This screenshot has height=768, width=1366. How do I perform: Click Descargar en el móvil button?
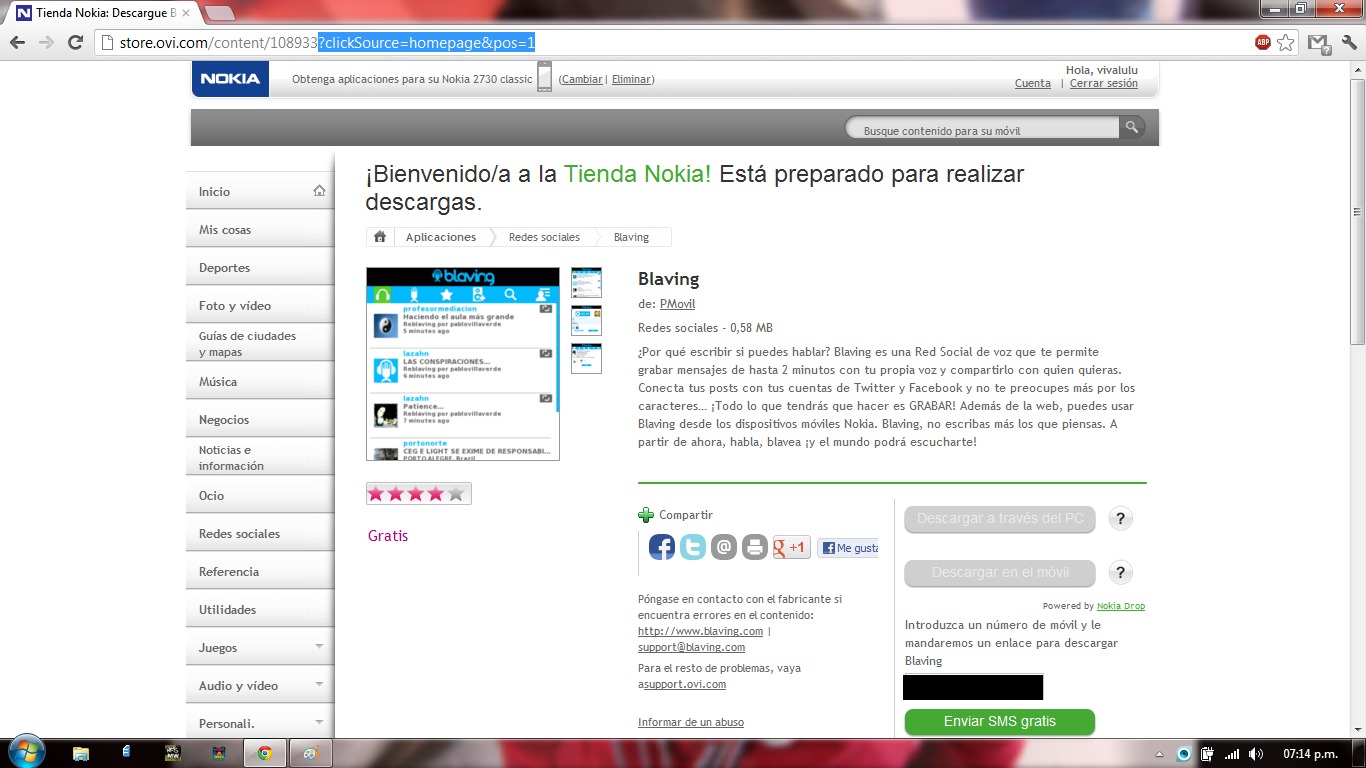[1000, 573]
